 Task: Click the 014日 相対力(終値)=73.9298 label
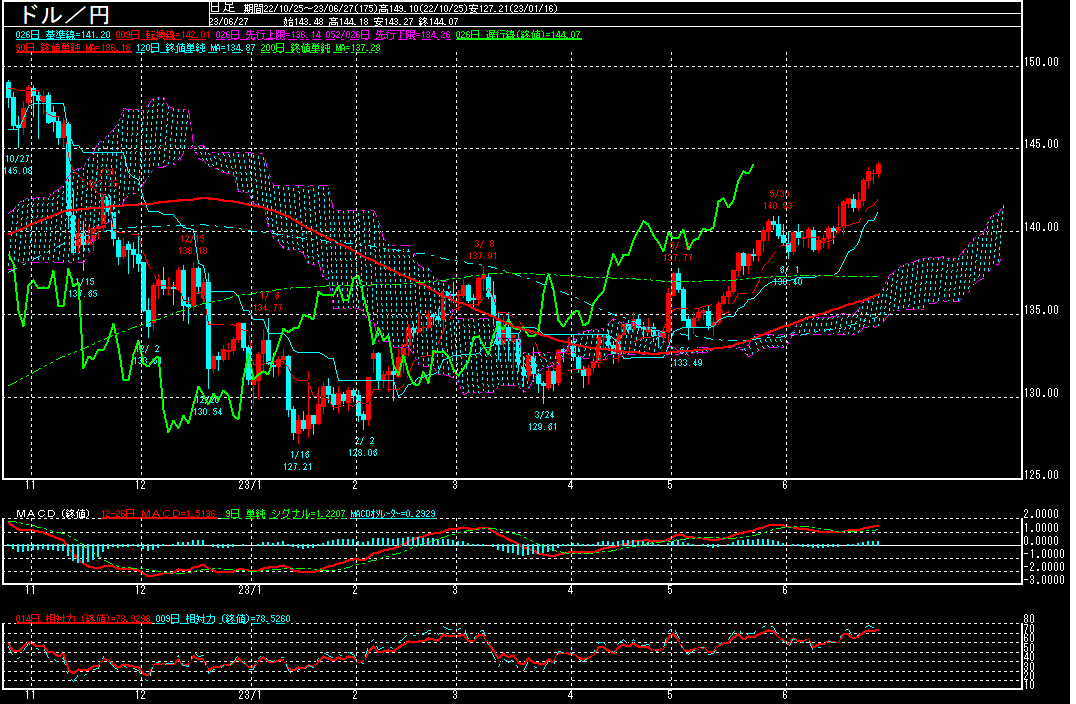[83, 619]
